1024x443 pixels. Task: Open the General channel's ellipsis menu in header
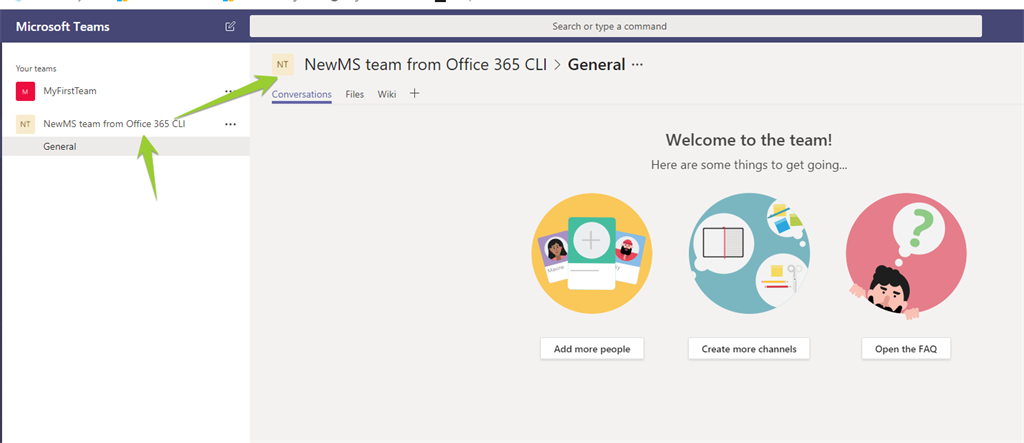point(638,65)
